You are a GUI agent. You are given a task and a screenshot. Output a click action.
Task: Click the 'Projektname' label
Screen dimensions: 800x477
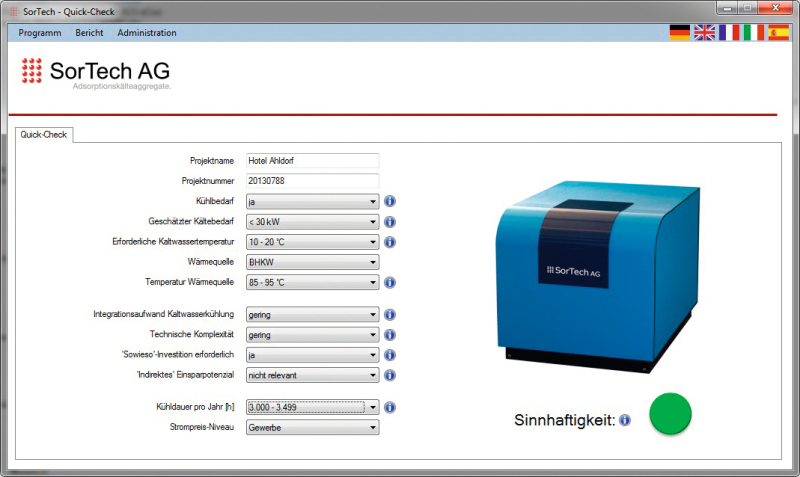(x=212, y=161)
